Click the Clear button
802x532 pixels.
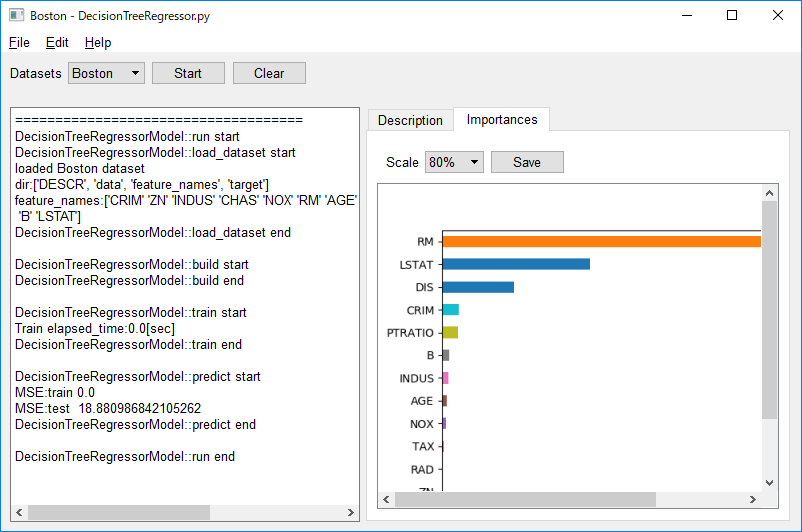270,73
